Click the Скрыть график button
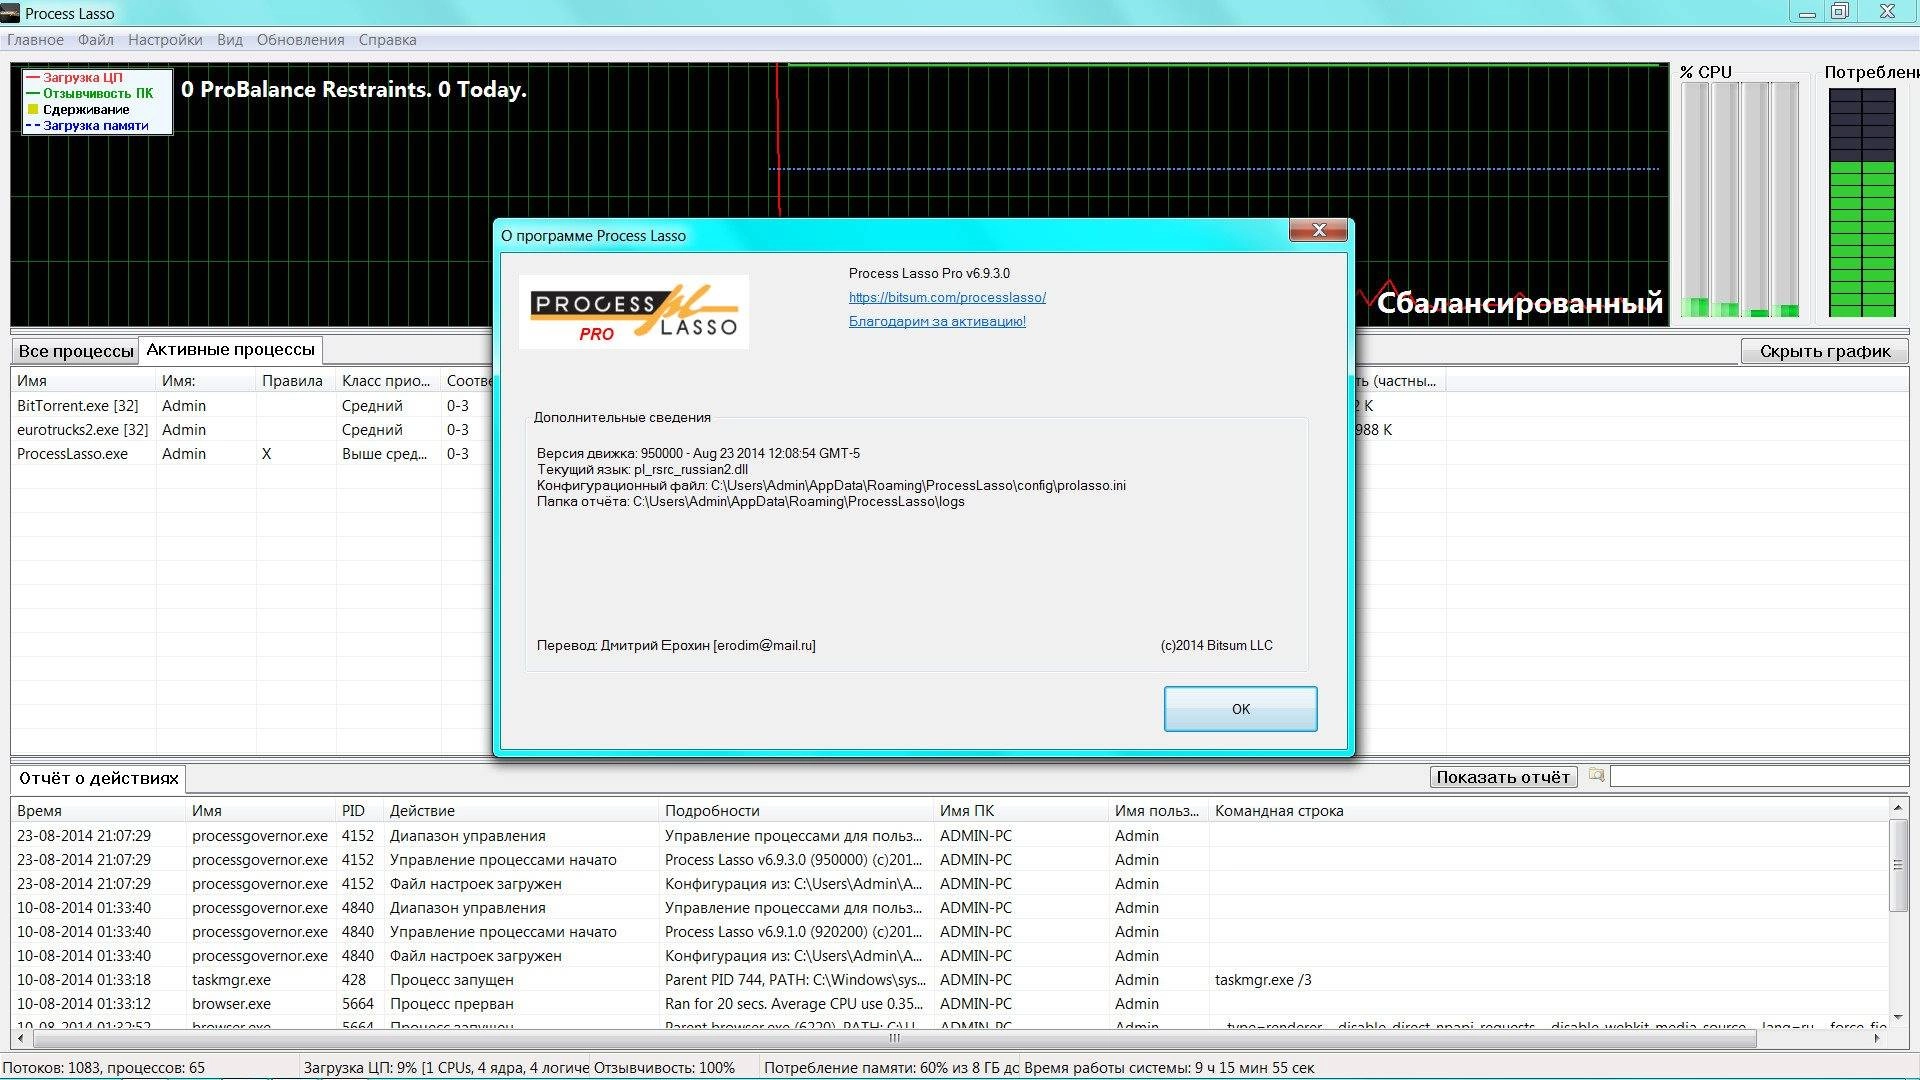The image size is (1920, 1080). click(1825, 351)
